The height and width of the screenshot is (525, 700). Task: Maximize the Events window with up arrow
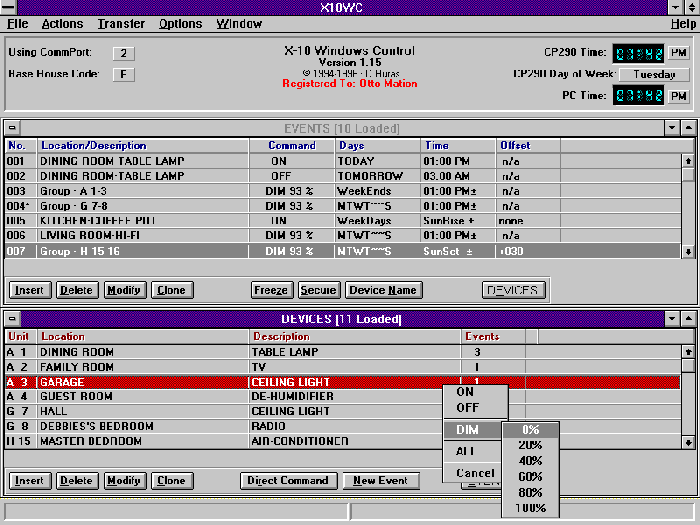coord(688,128)
